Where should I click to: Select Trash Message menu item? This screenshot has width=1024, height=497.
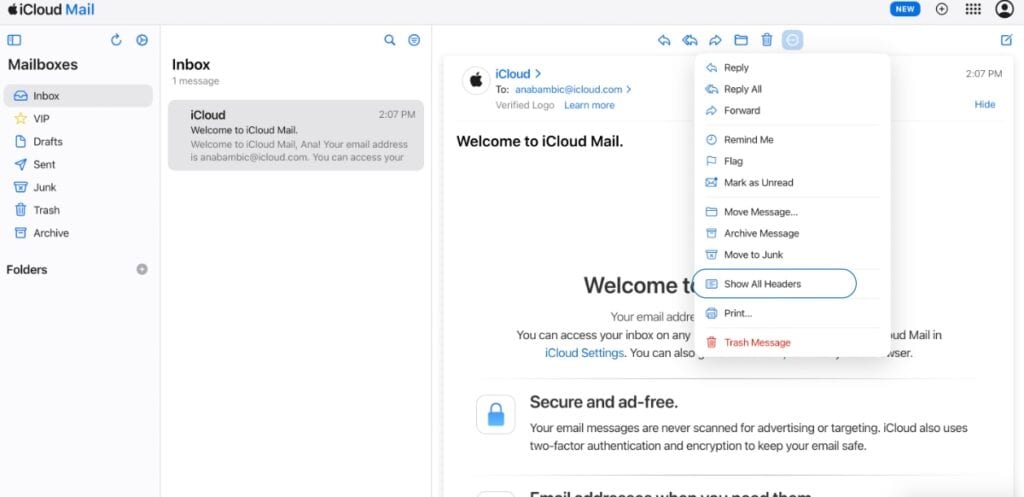coord(792,343)
